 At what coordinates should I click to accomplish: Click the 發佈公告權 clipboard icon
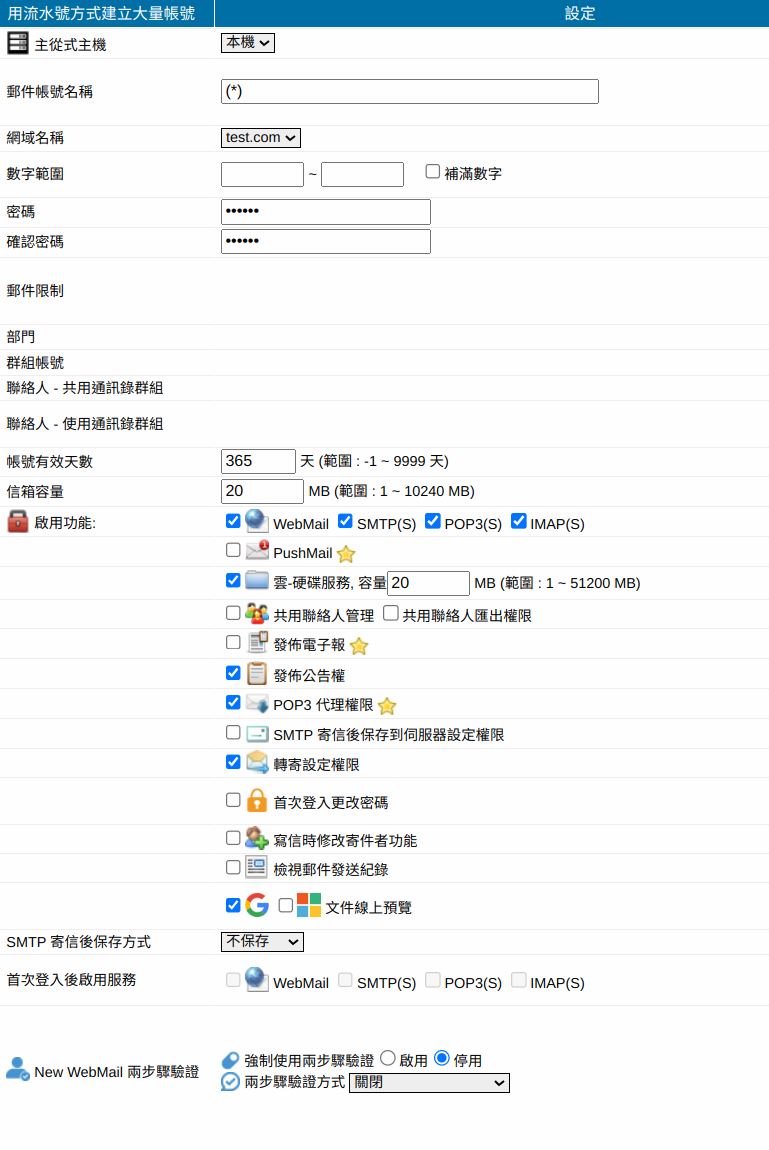[x=258, y=674]
